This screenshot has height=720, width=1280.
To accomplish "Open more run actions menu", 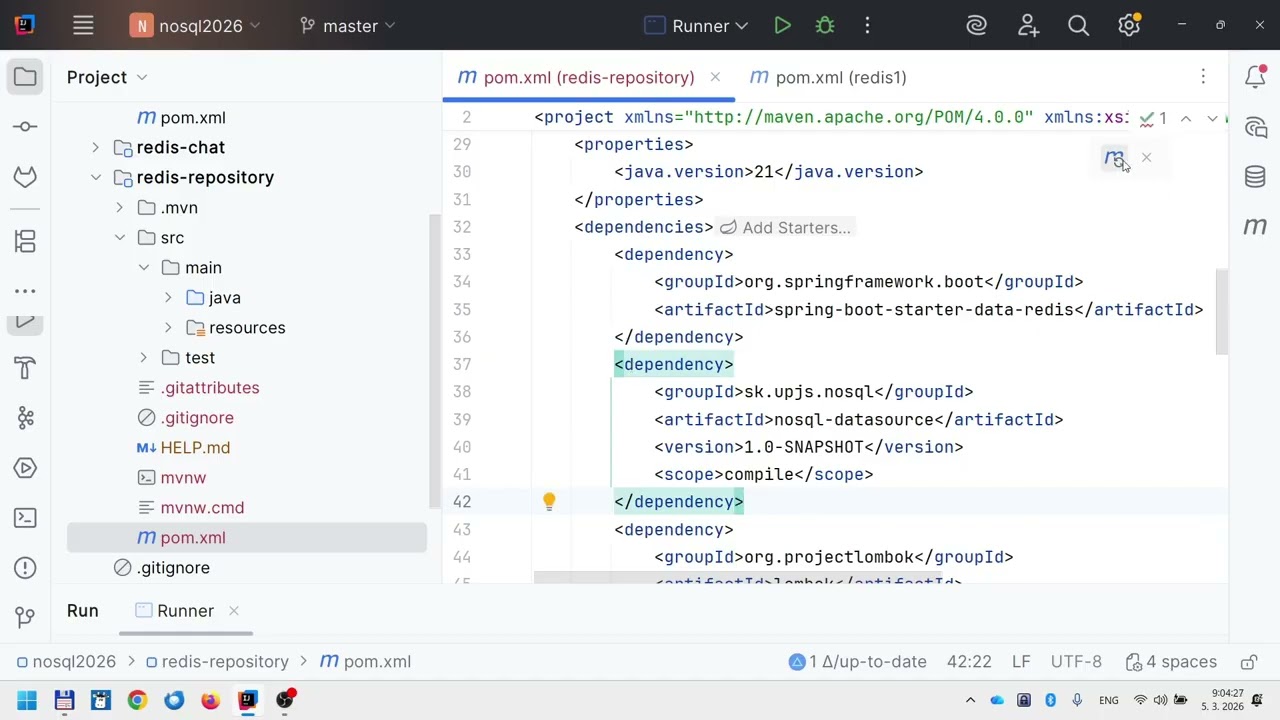I will (867, 26).
